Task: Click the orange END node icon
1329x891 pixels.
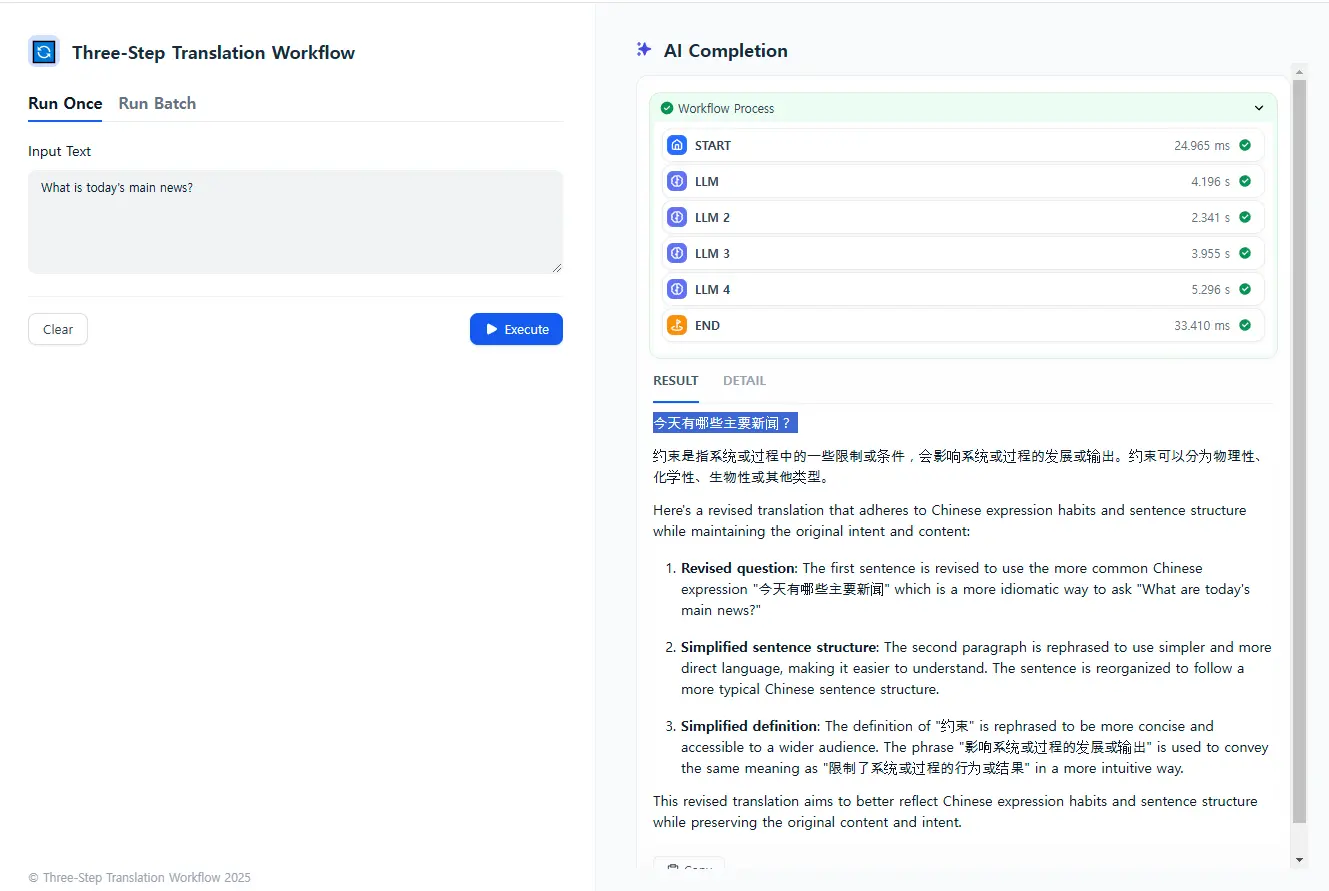Action: point(677,325)
